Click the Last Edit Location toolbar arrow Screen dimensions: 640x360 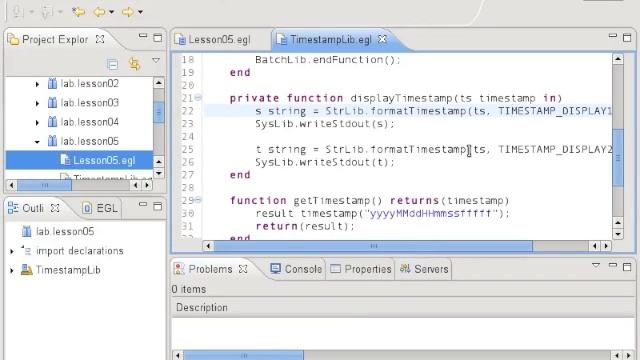click(78, 12)
